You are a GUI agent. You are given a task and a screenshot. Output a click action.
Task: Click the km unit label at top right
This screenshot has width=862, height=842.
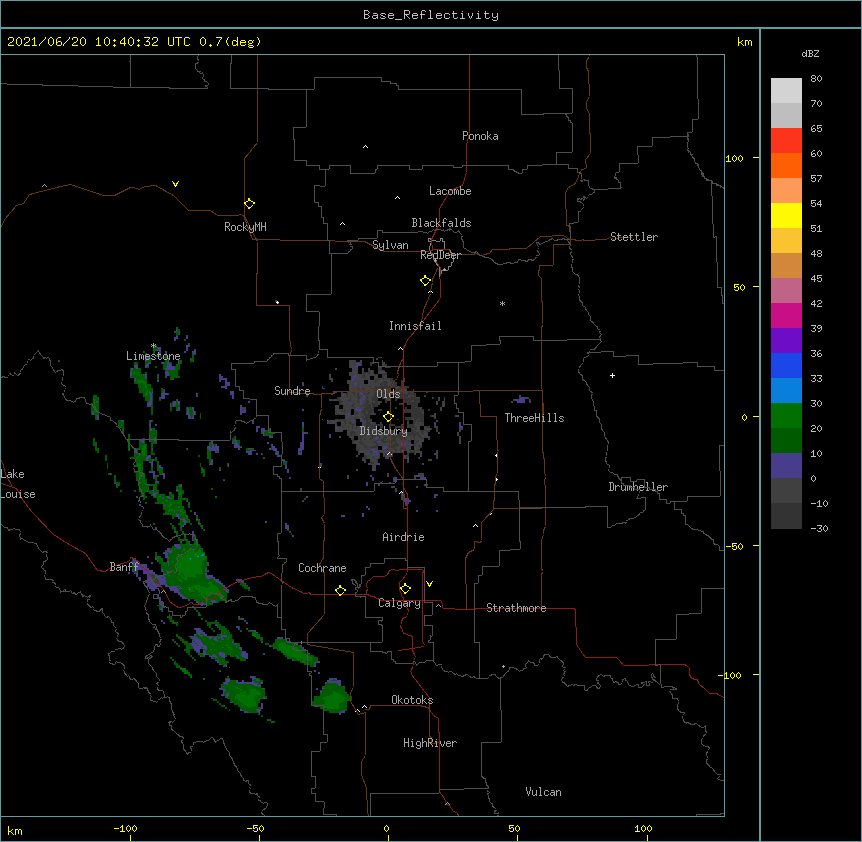tap(744, 42)
